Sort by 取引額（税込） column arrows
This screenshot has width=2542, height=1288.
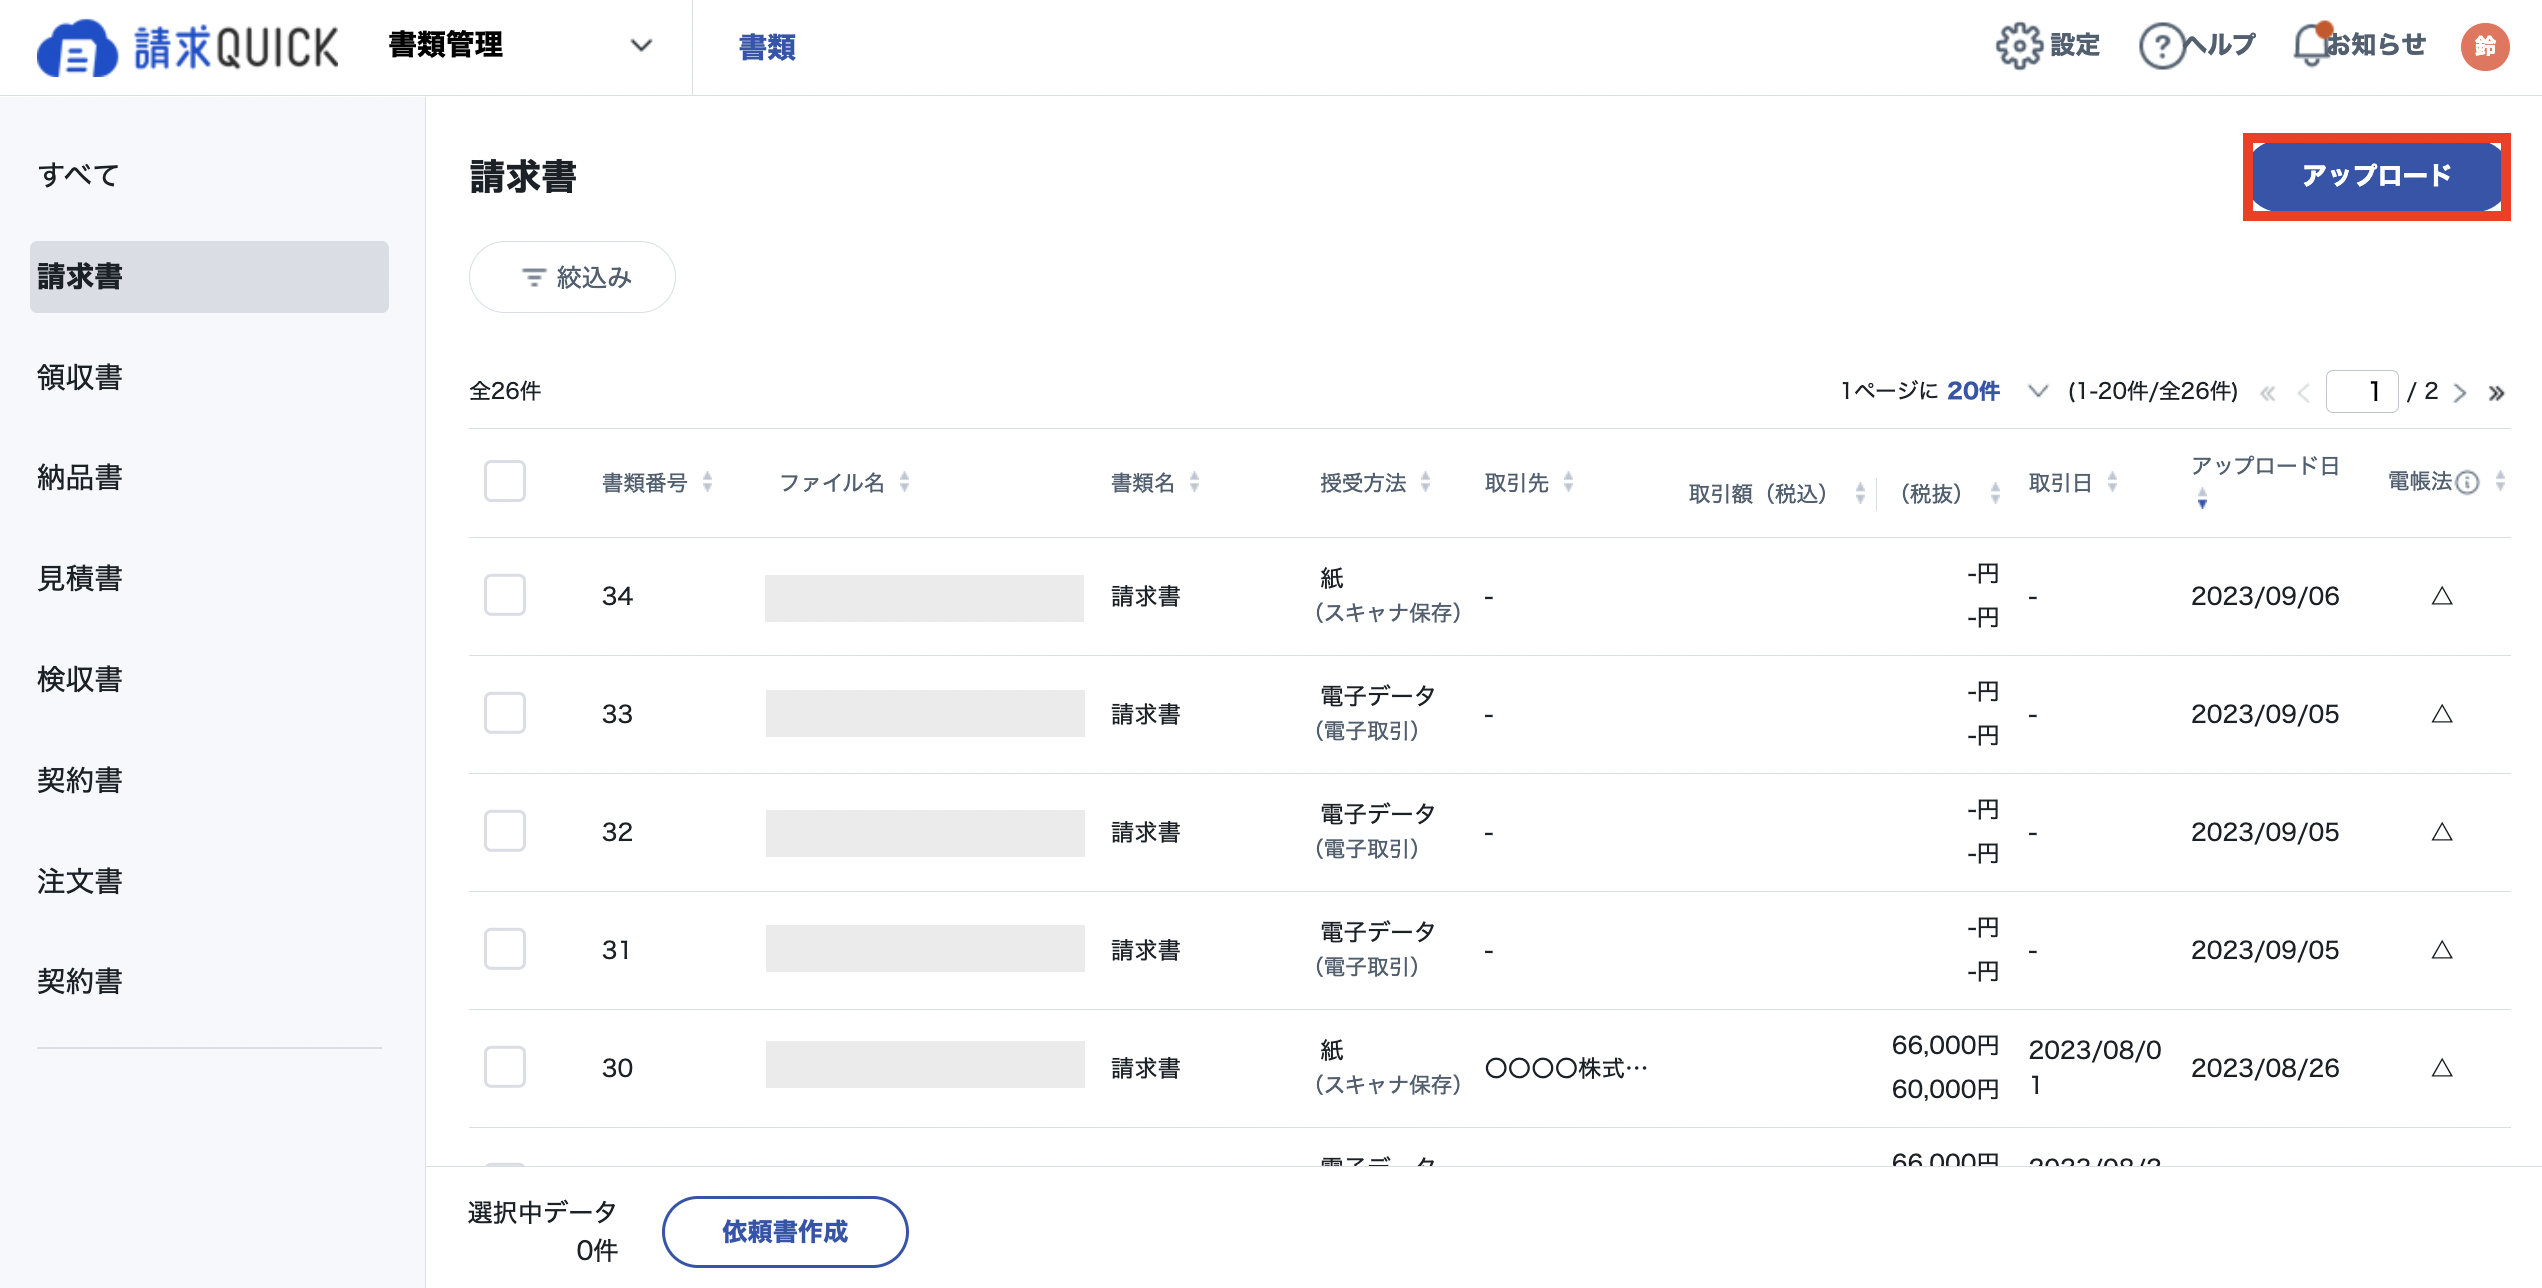(1860, 493)
